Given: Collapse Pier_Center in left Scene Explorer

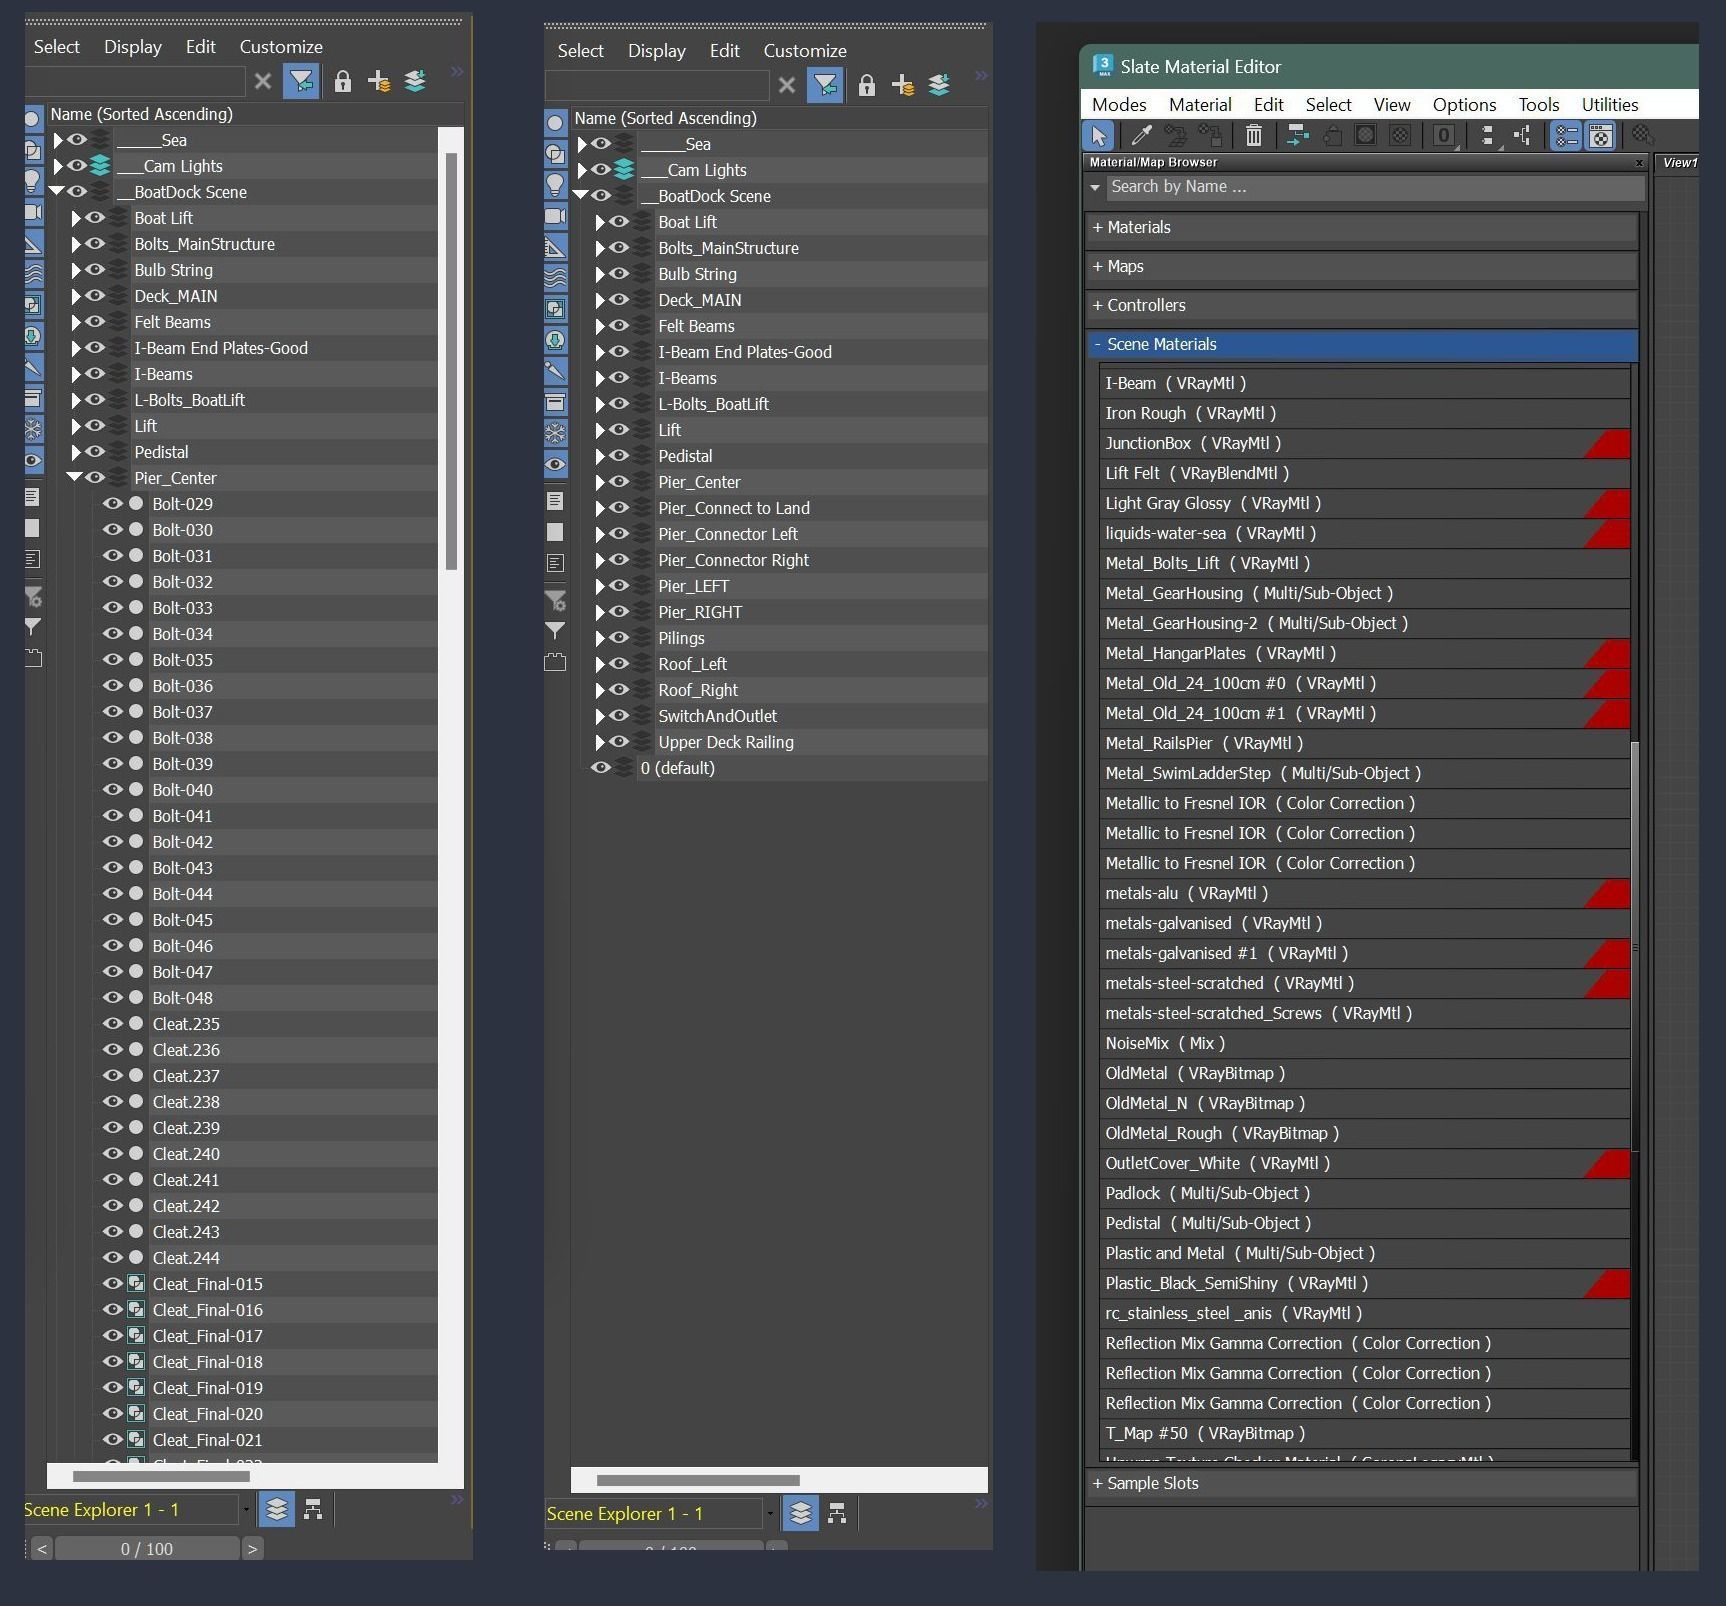Looking at the screenshot, I should coord(74,478).
